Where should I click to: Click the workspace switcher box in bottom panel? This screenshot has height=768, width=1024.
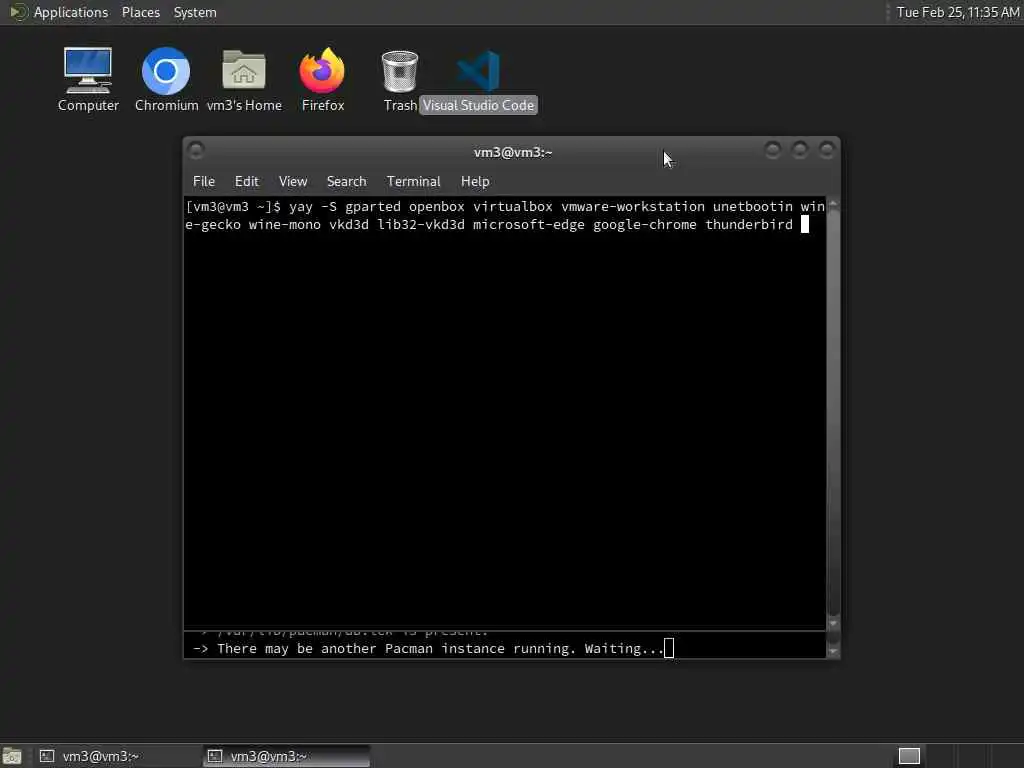coord(909,756)
